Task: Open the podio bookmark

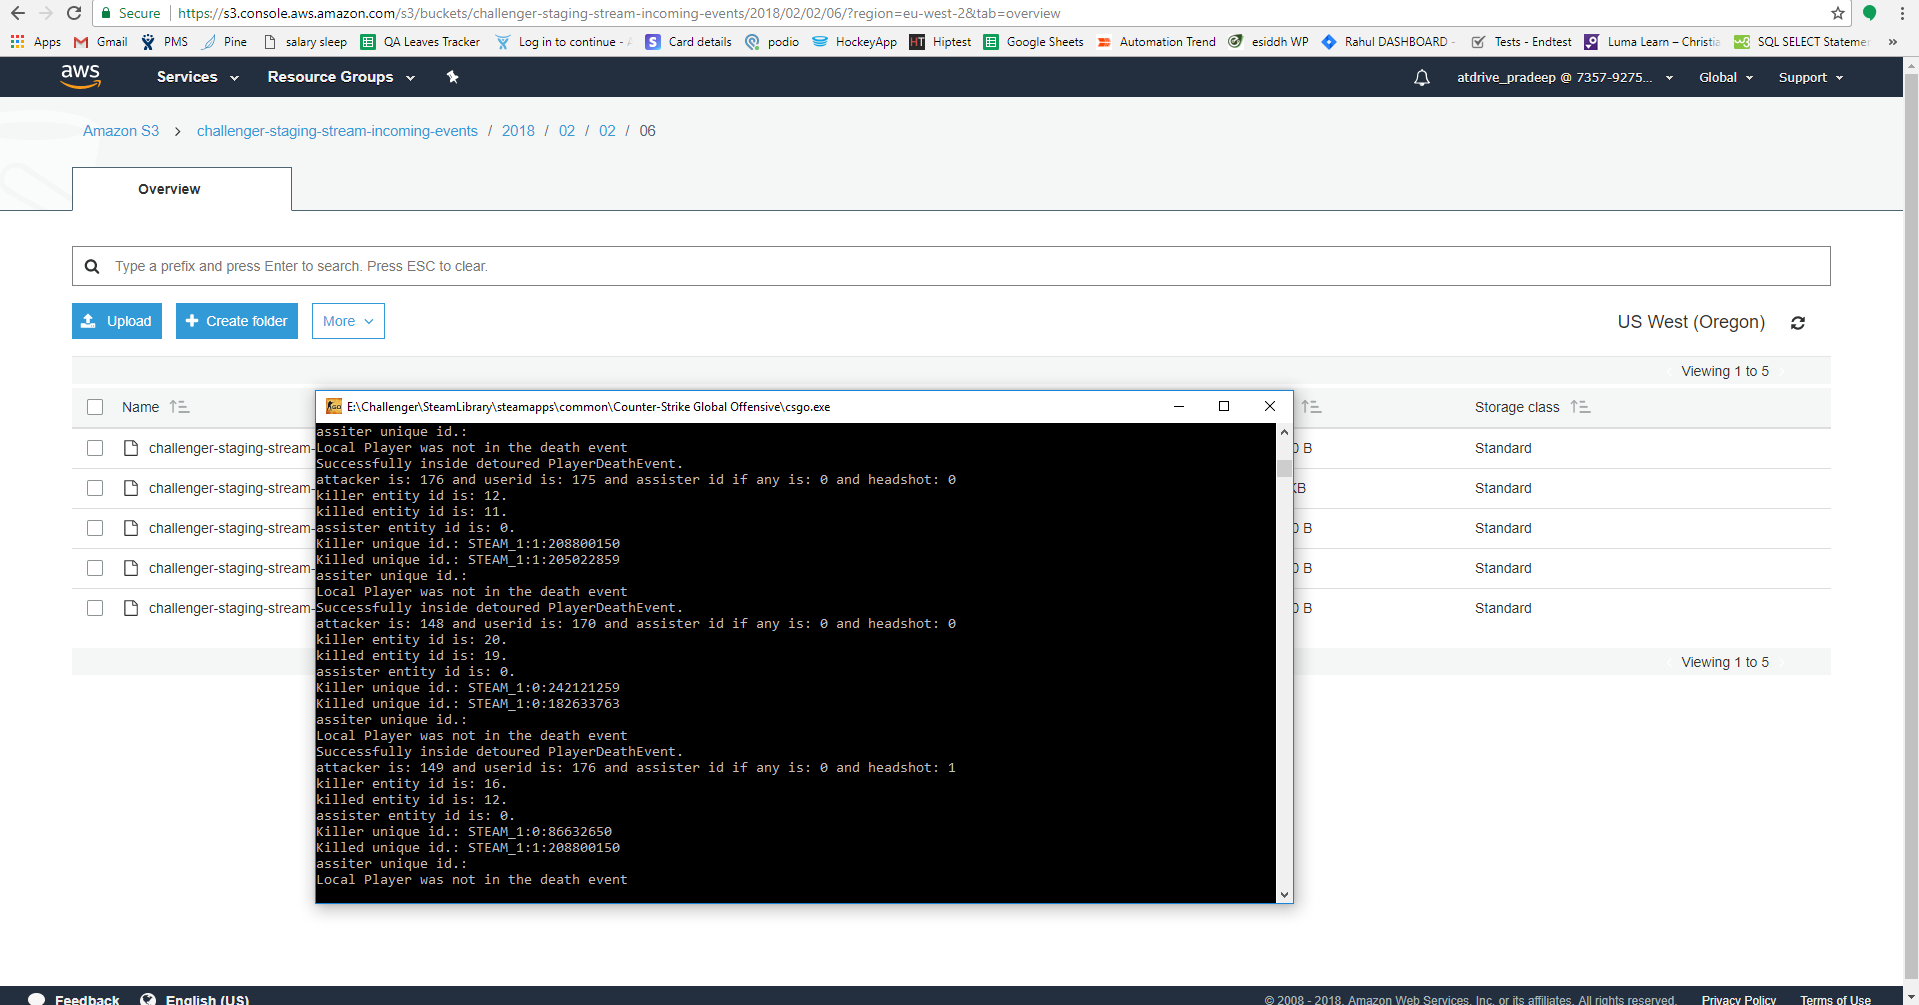Action: 772,42
